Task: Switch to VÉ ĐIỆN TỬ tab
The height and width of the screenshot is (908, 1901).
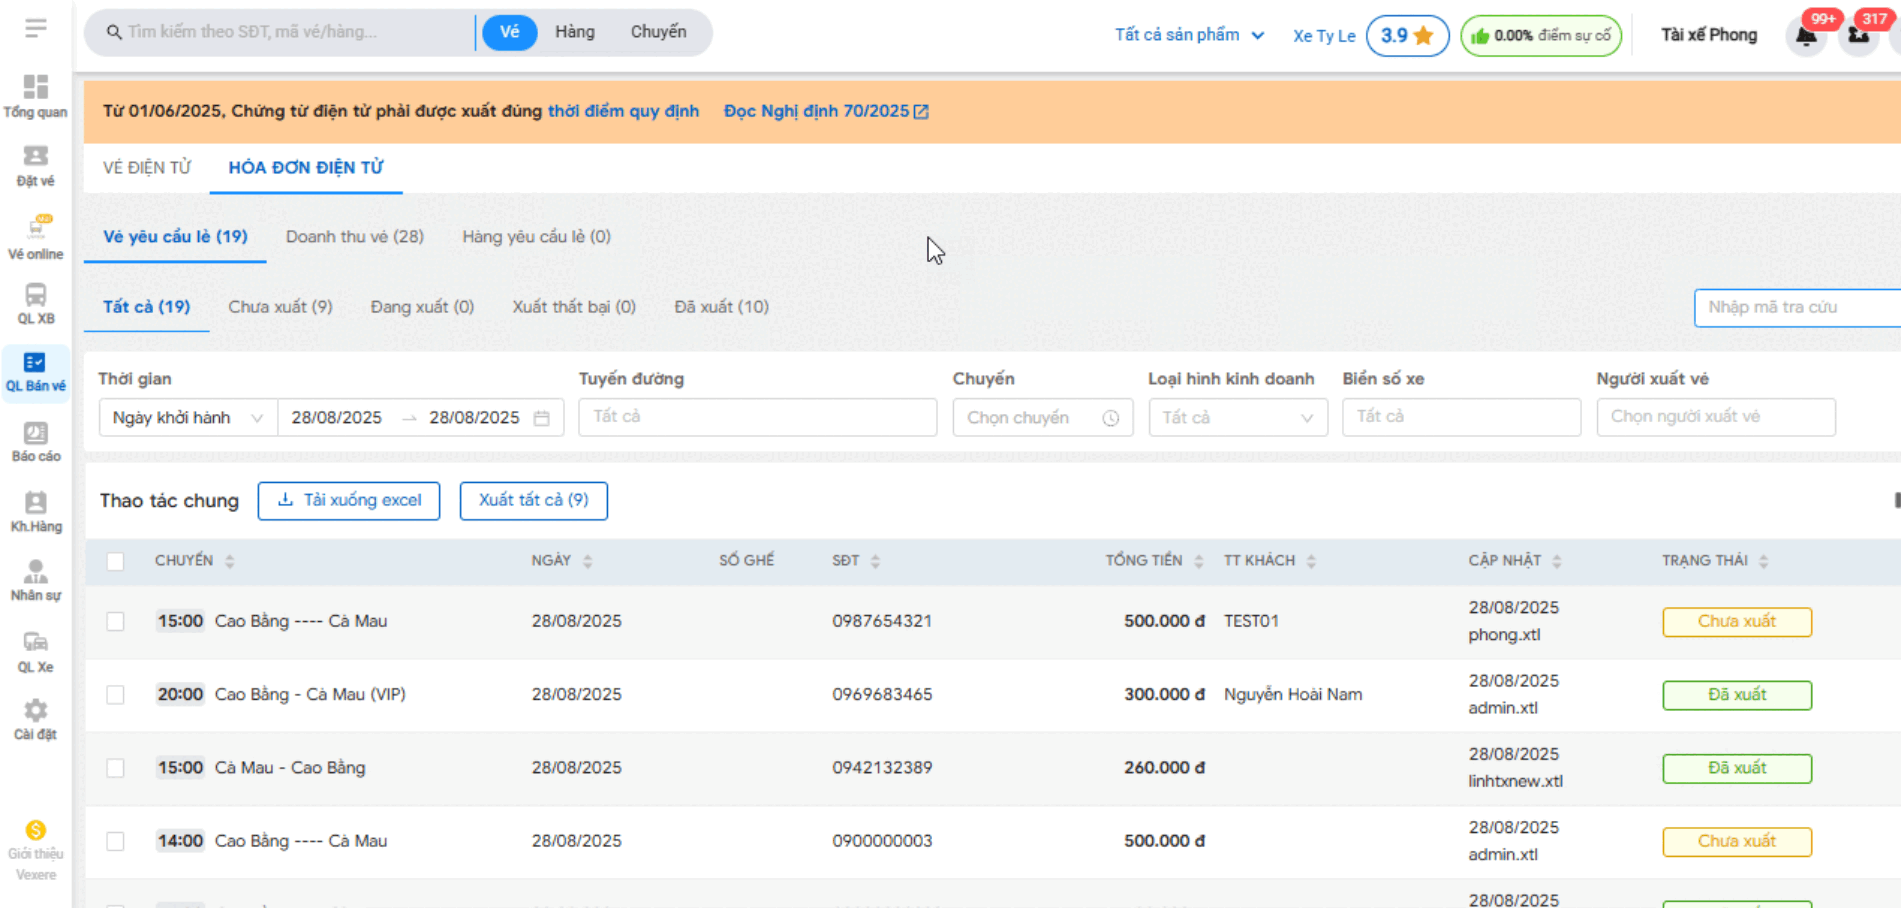Action: pos(147,168)
